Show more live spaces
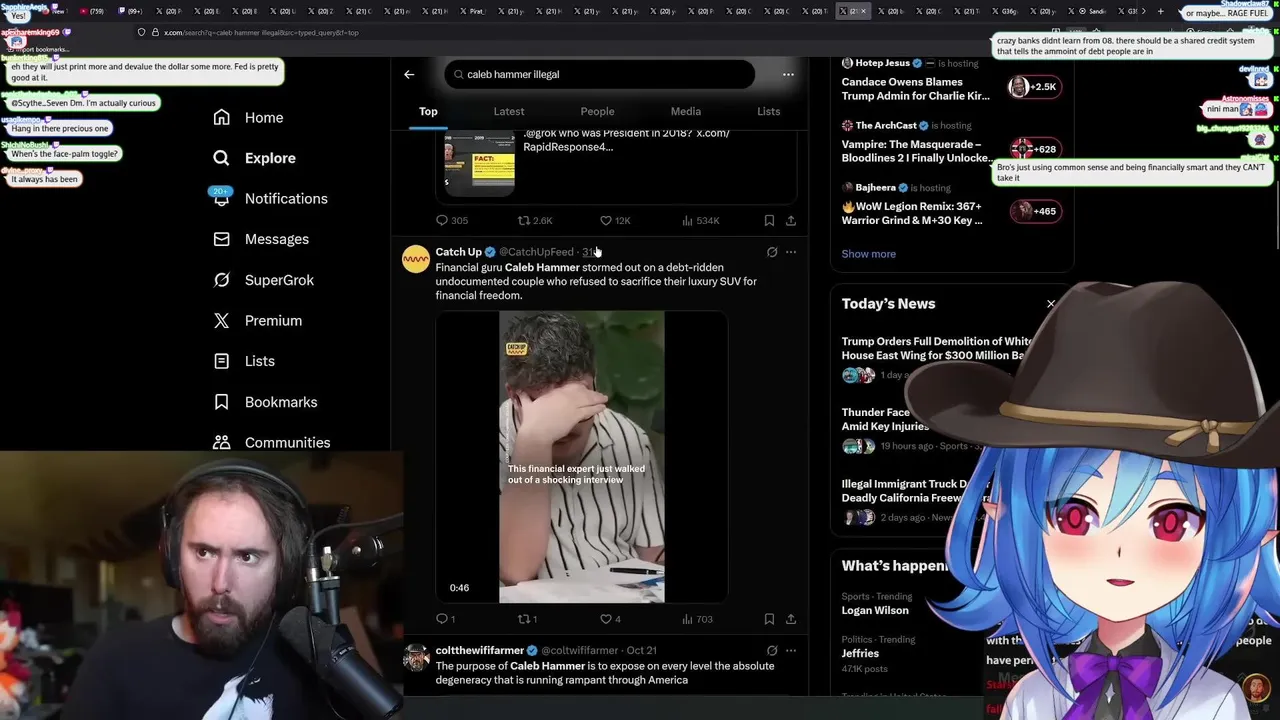Image resolution: width=1280 pixels, height=720 pixels. [x=868, y=254]
